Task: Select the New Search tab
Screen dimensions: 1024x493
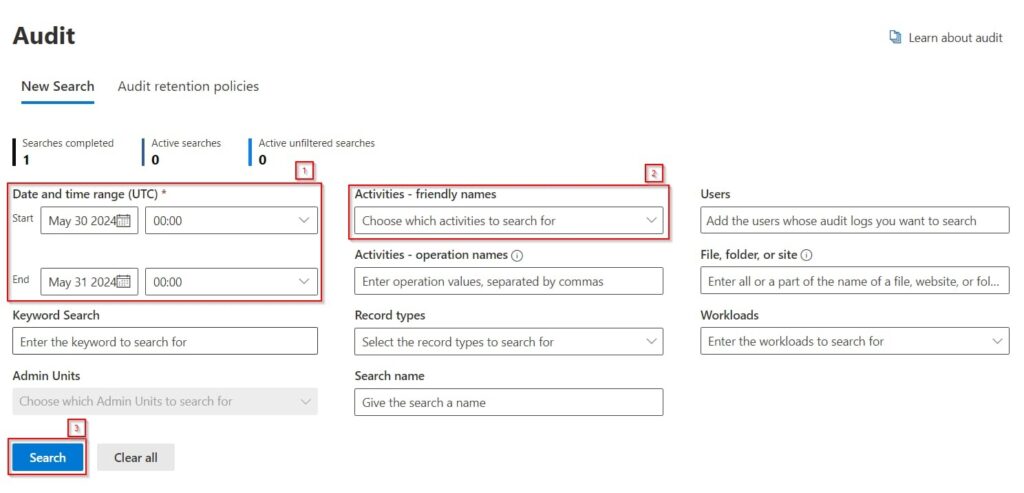Action: click(58, 87)
